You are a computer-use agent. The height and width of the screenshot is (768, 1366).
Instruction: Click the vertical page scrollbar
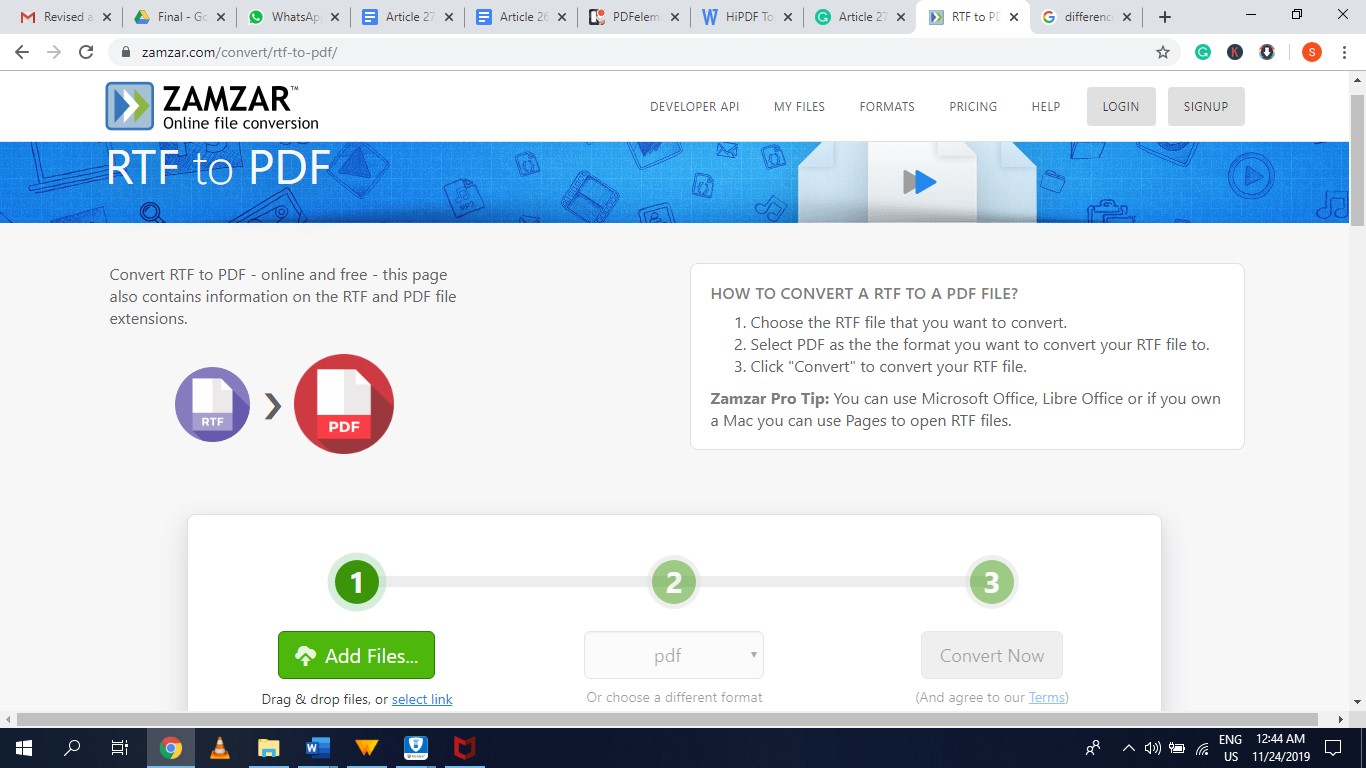tap(1357, 160)
